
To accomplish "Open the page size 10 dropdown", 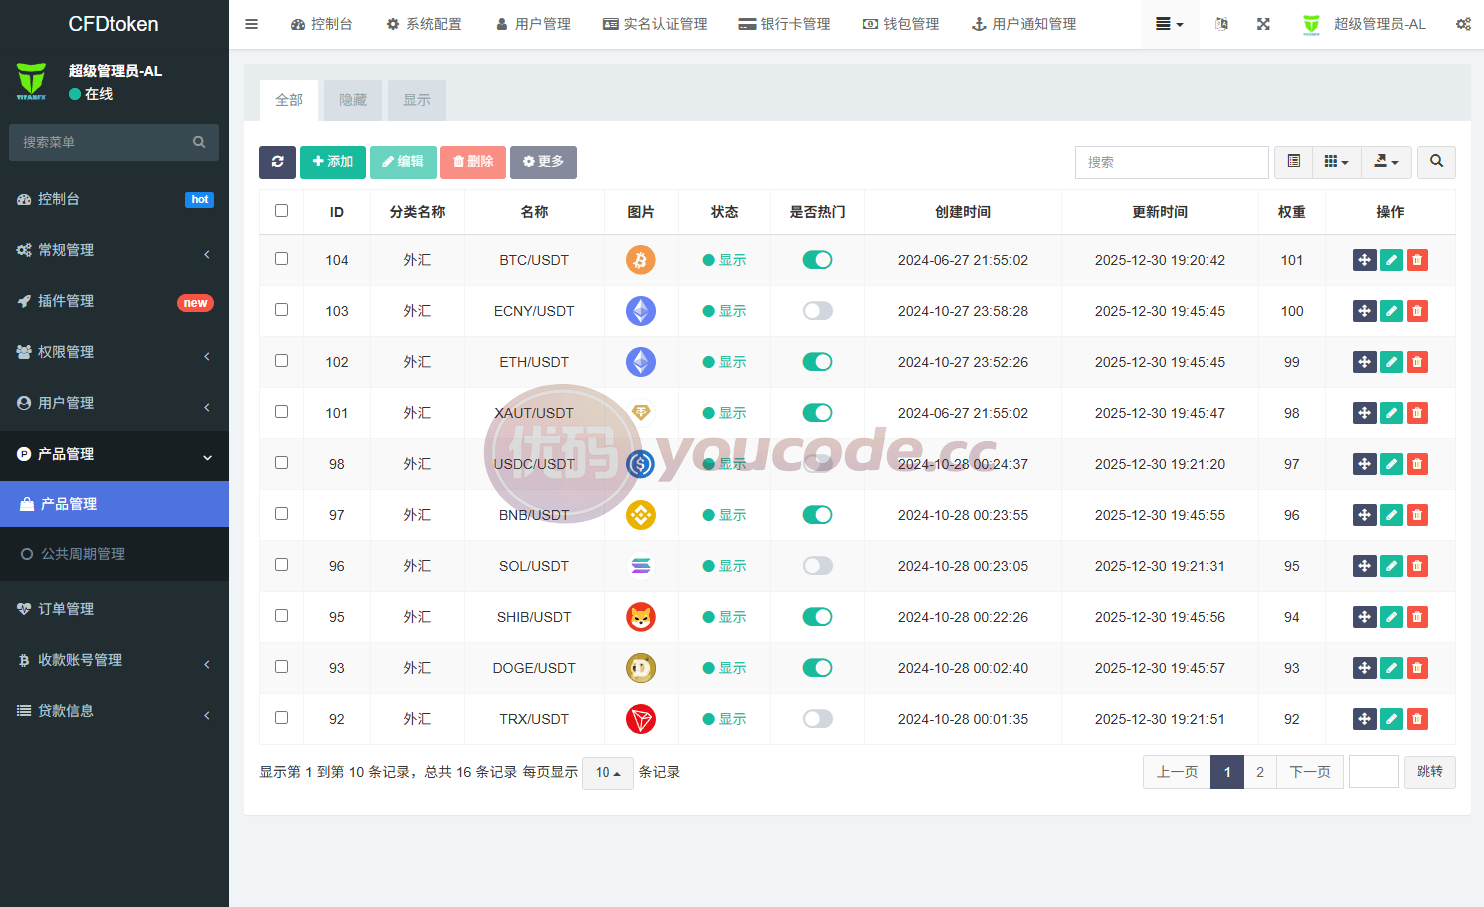I will tap(608, 772).
